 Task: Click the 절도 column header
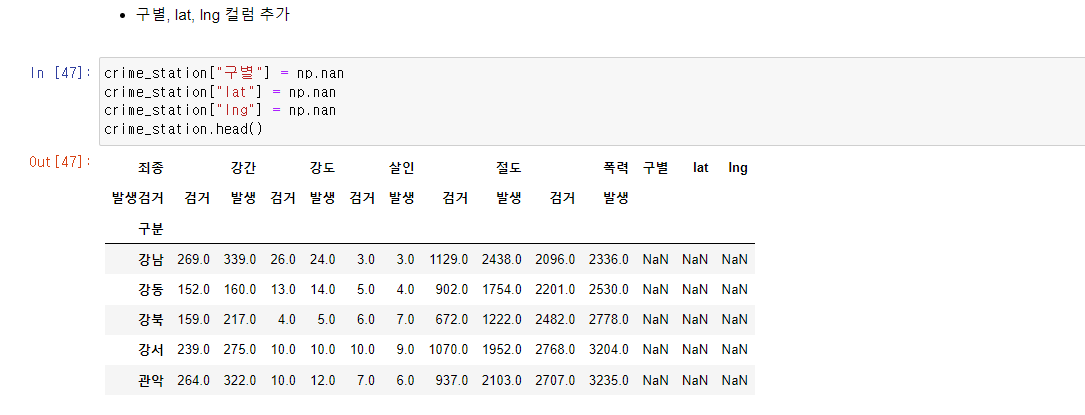tap(509, 167)
